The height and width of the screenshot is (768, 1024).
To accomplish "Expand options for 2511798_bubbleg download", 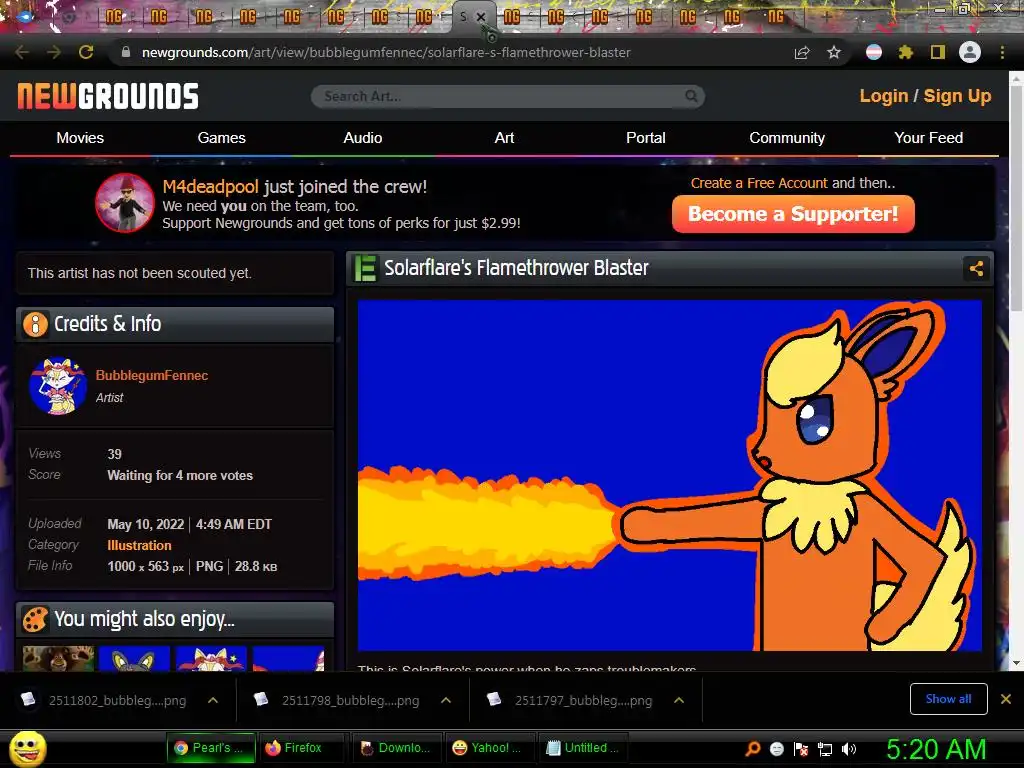I will [x=446, y=700].
